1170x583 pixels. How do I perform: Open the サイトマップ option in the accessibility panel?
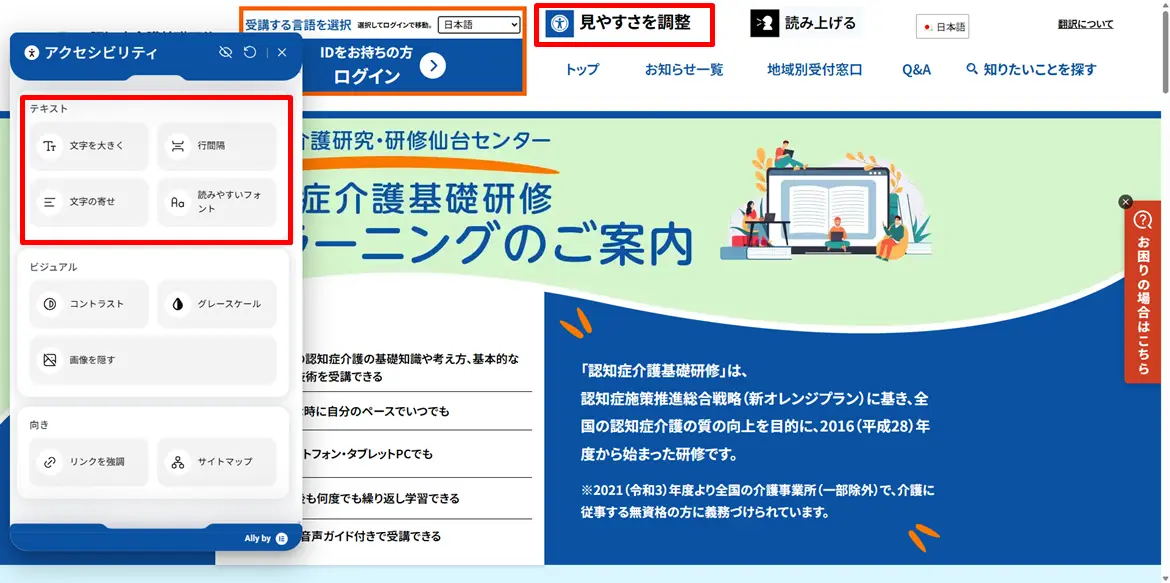218,462
